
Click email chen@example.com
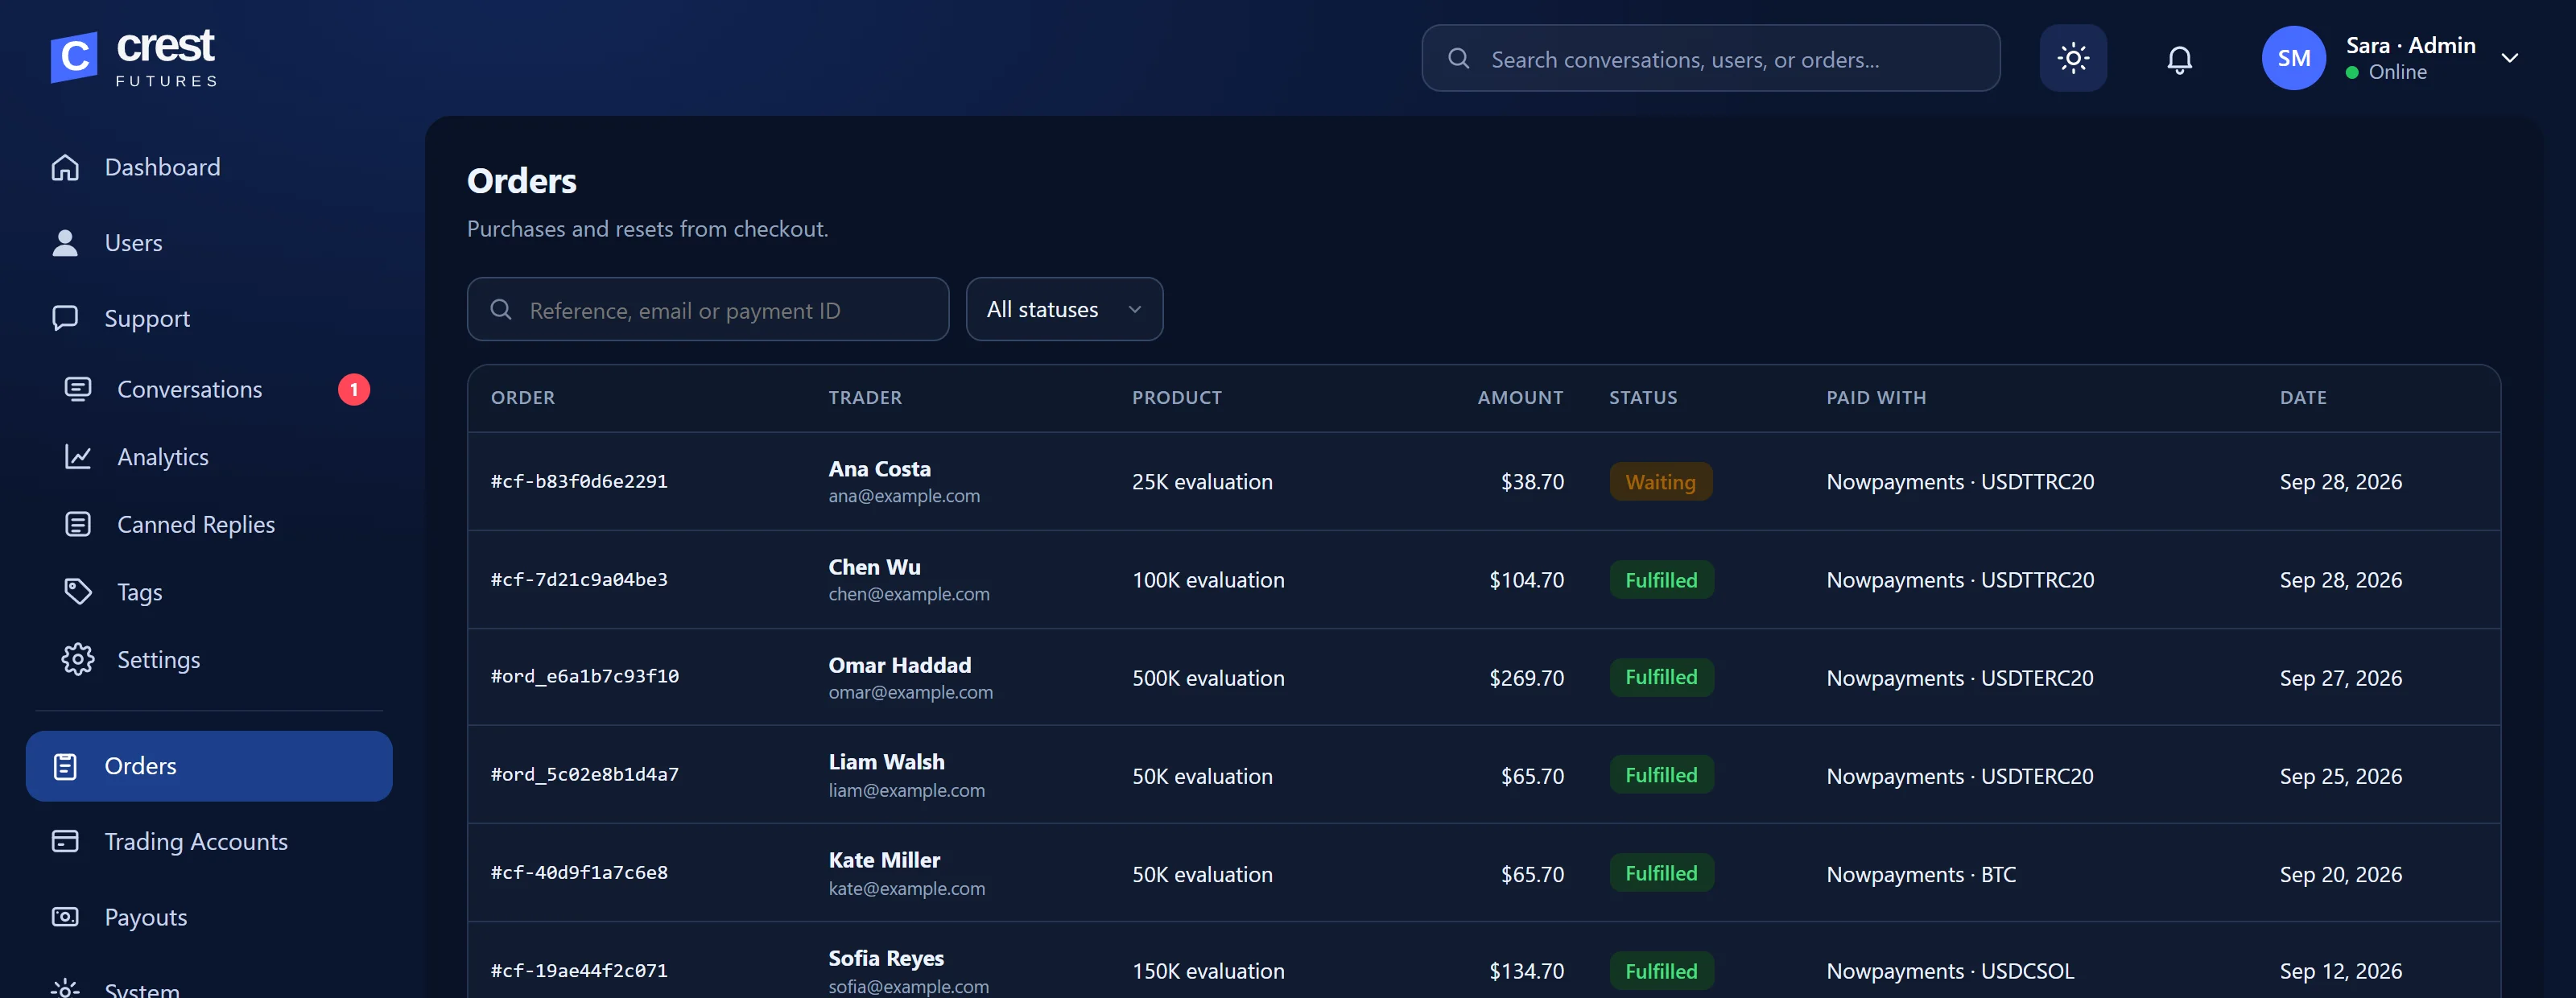(908, 594)
